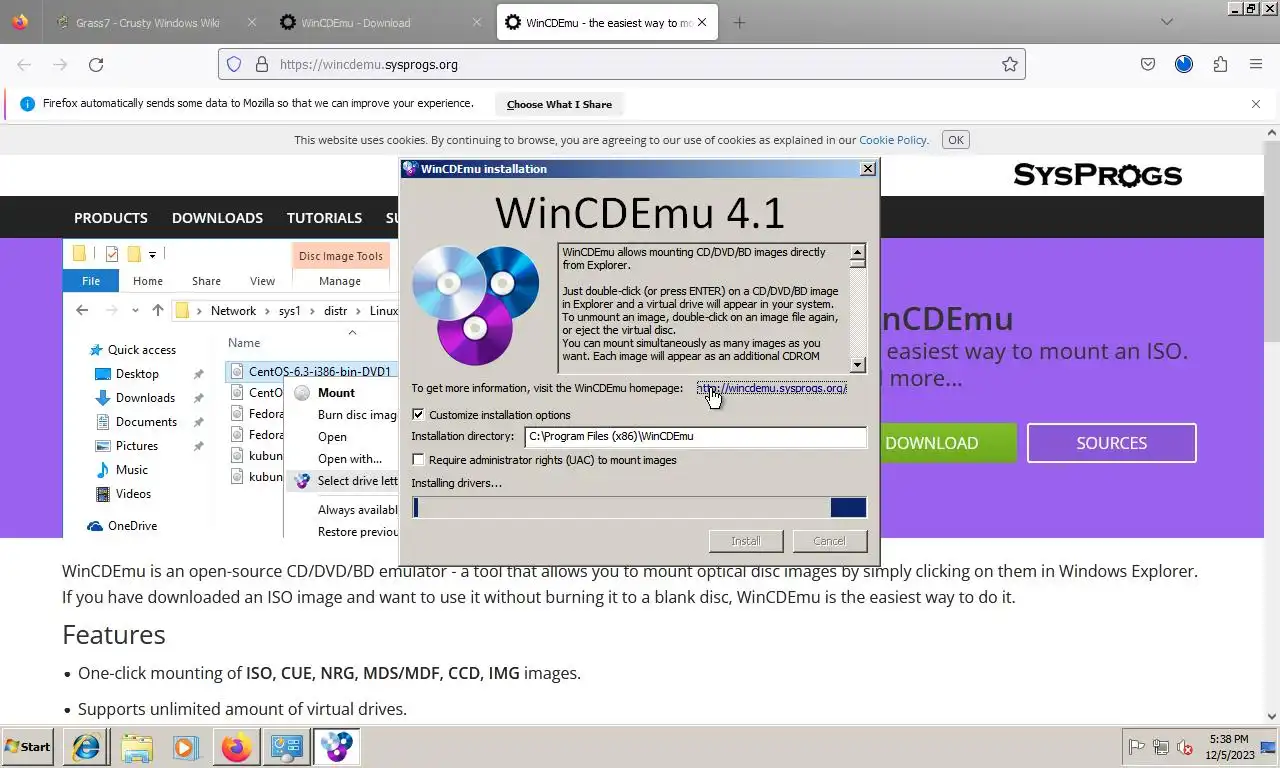
Task: Click the Firefox forward arrow
Action: point(60,64)
